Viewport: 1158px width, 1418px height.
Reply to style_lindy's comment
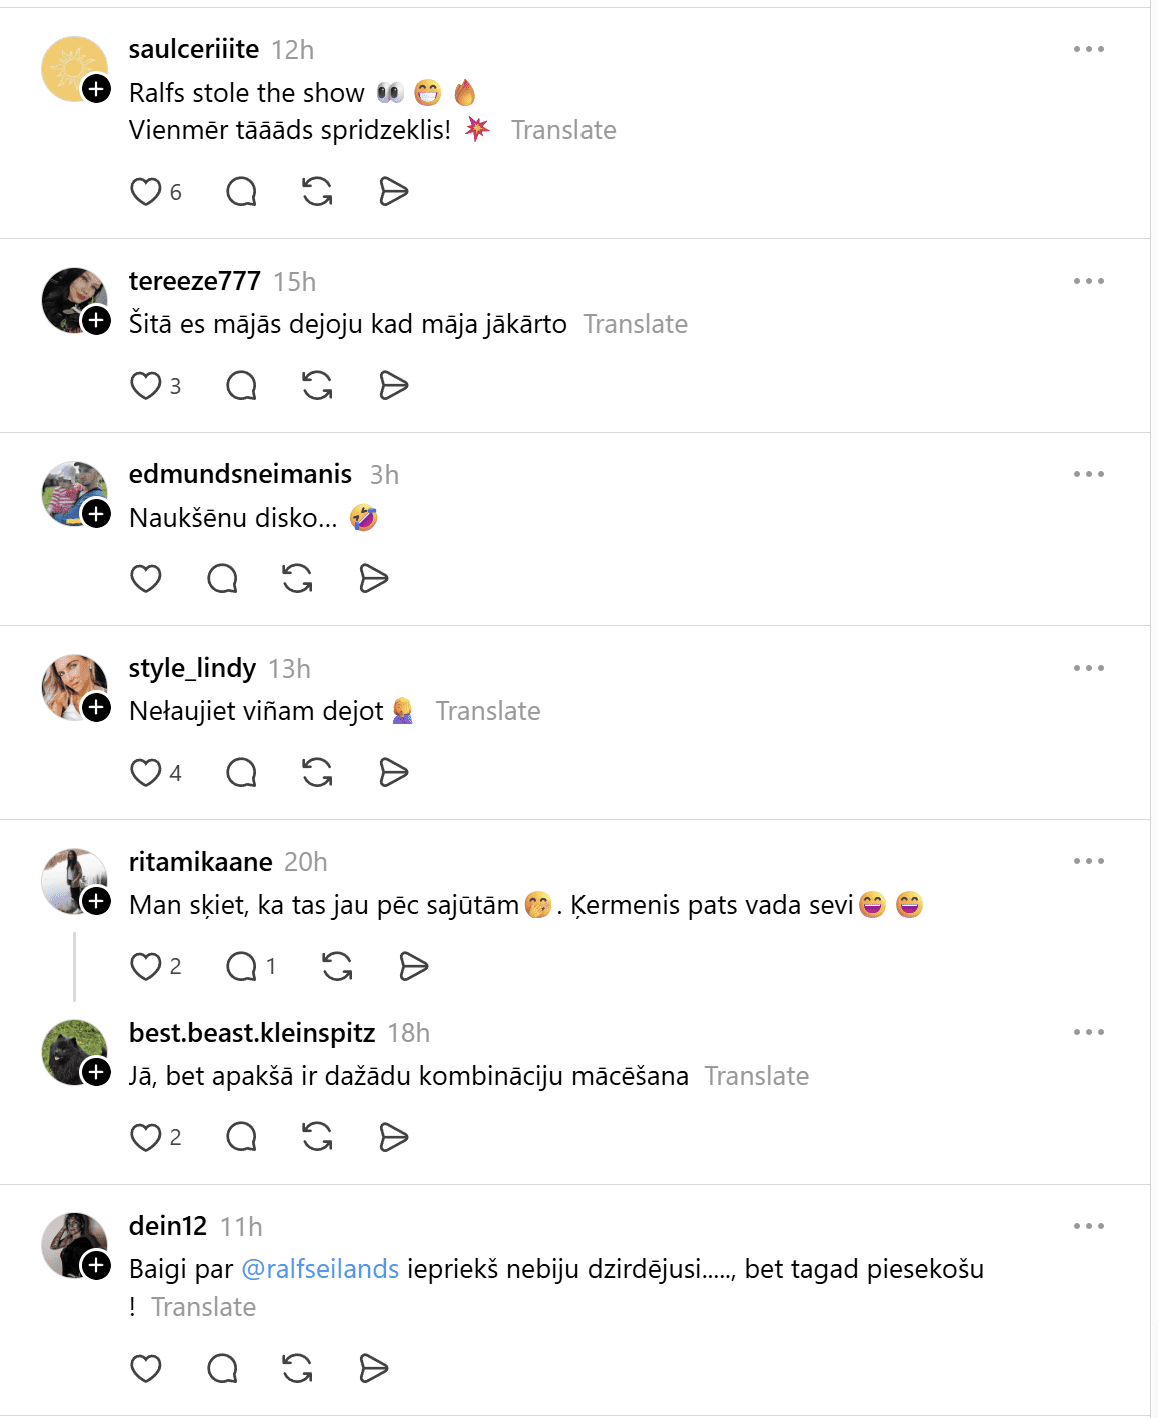(x=241, y=773)
